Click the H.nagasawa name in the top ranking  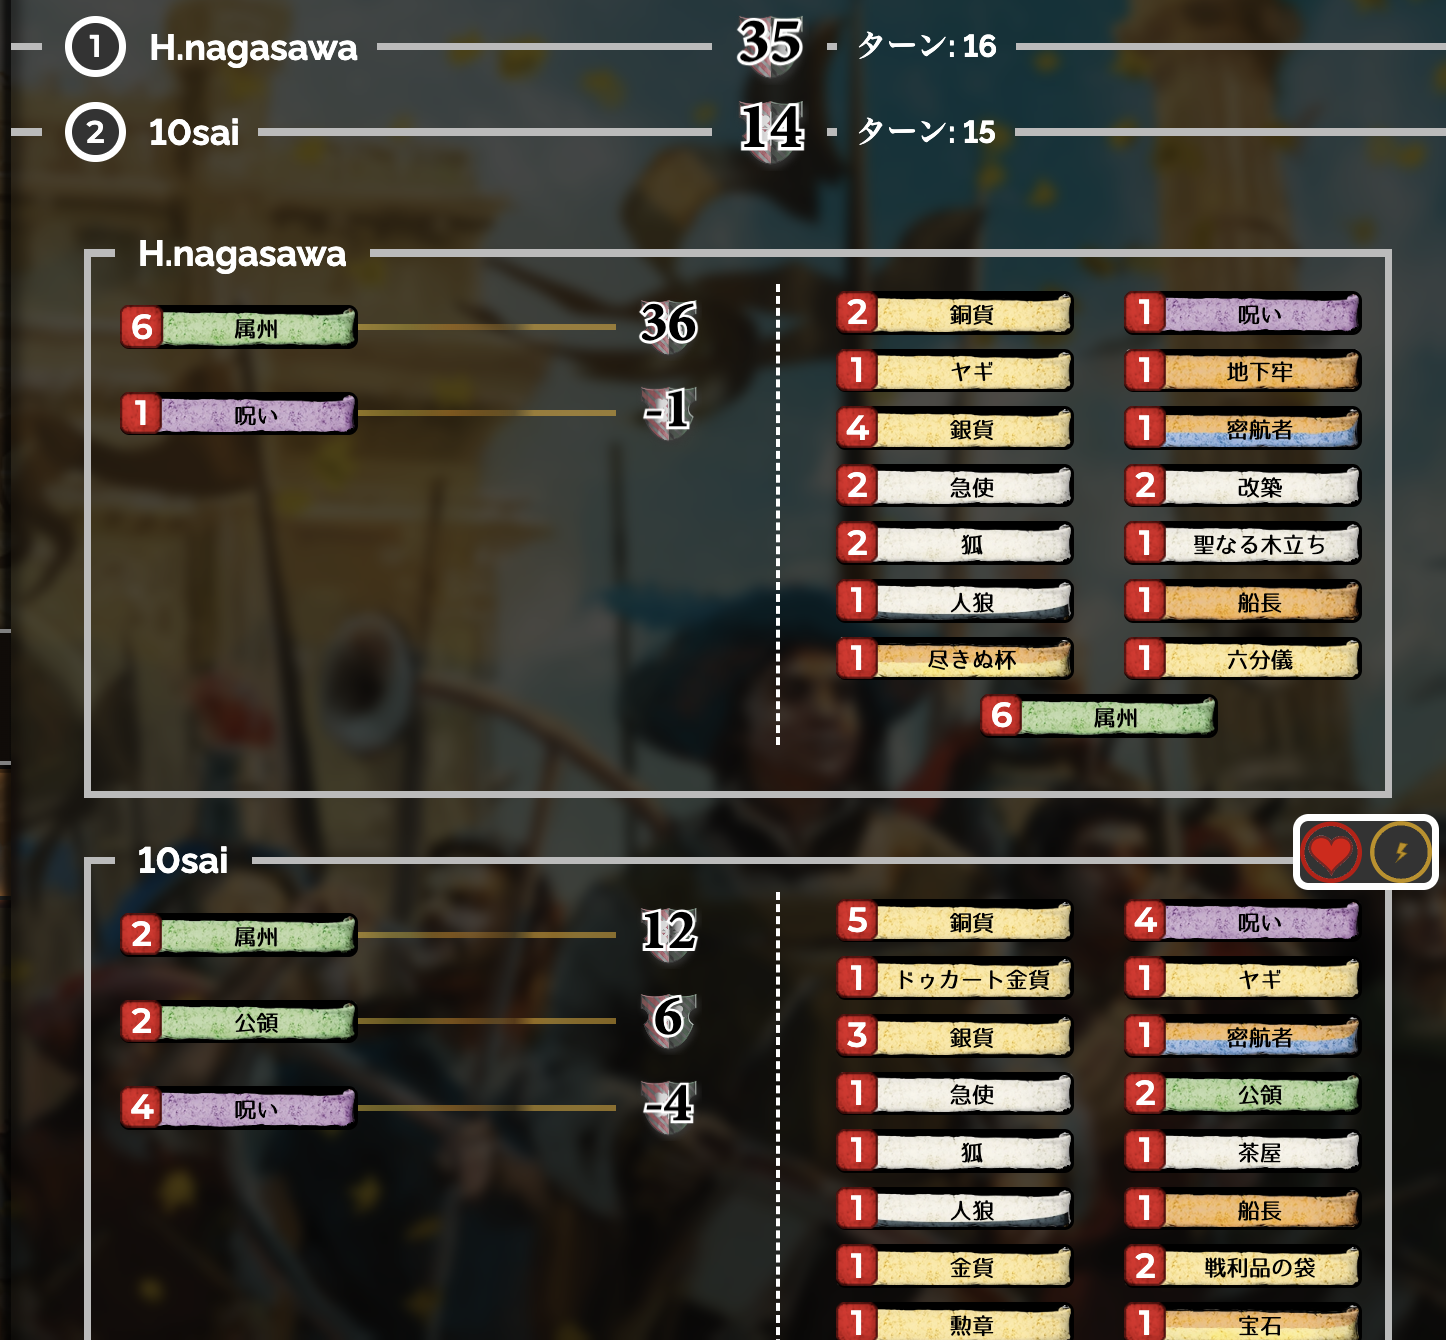253,47
